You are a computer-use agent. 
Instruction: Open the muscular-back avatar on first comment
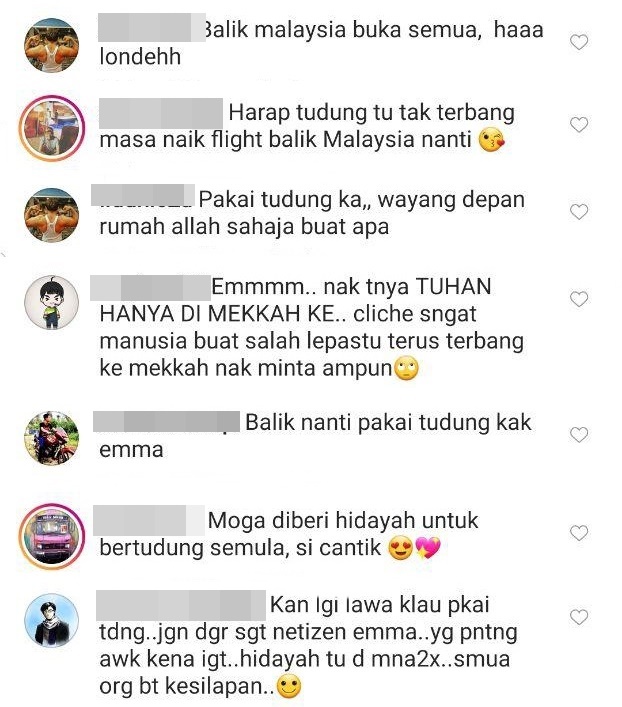[51, 45]
